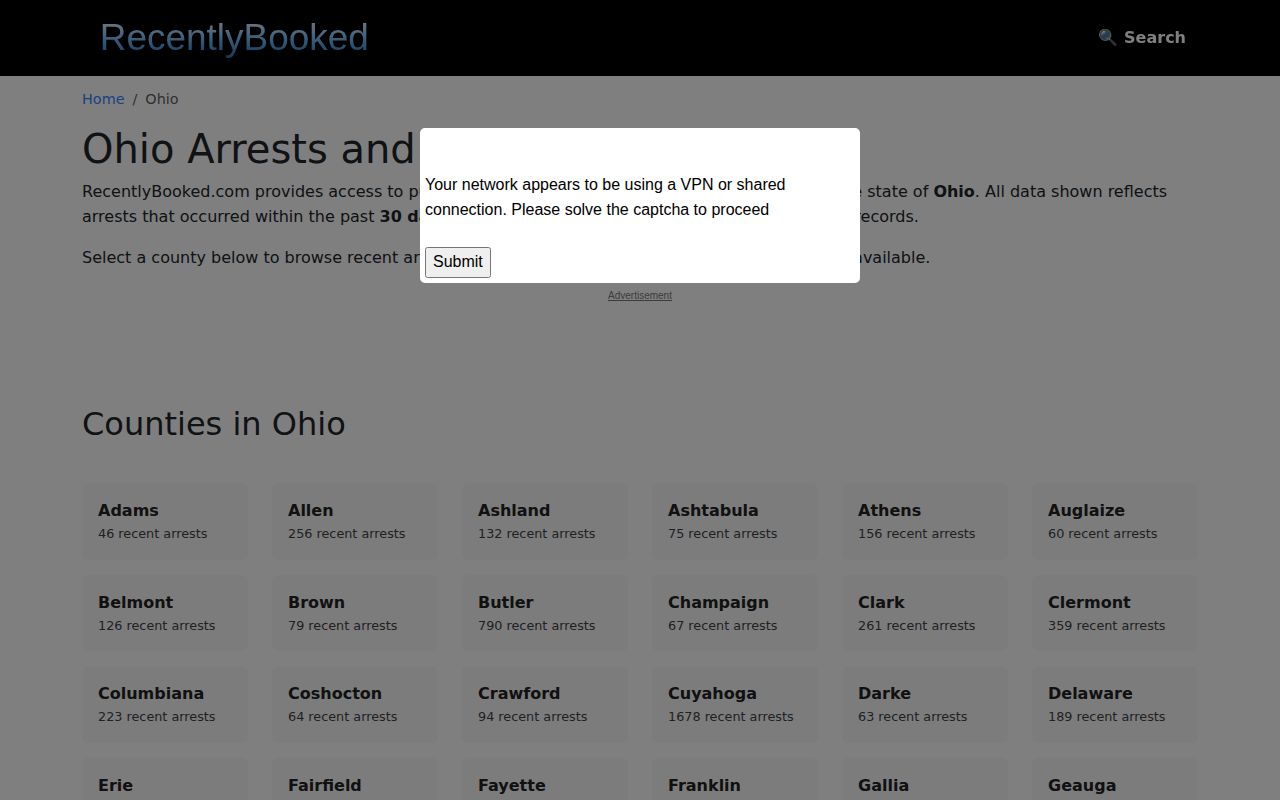Open Clark county arrests card
The height and width of the screenshot is (800, 1280).
click(925, 613)
